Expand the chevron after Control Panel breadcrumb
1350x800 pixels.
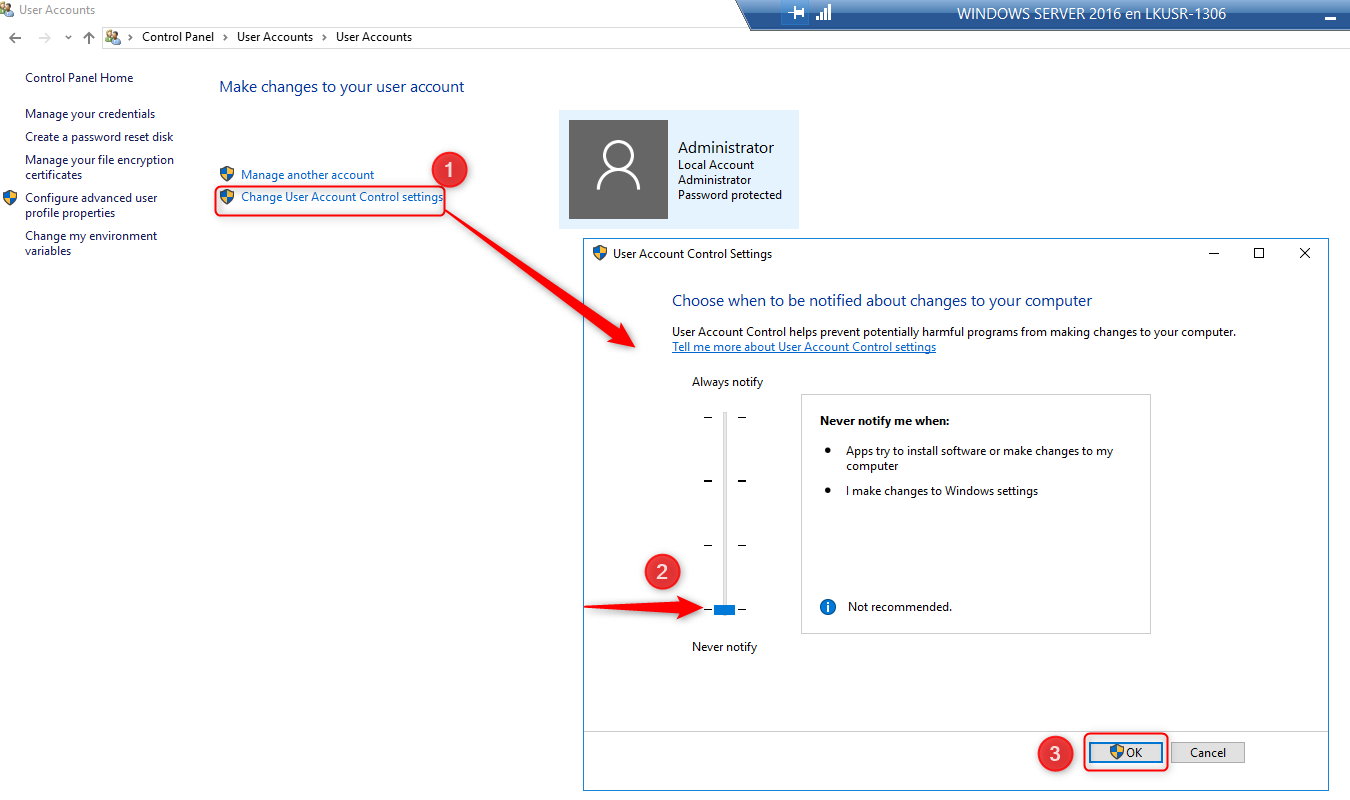[x=226, y=37]
